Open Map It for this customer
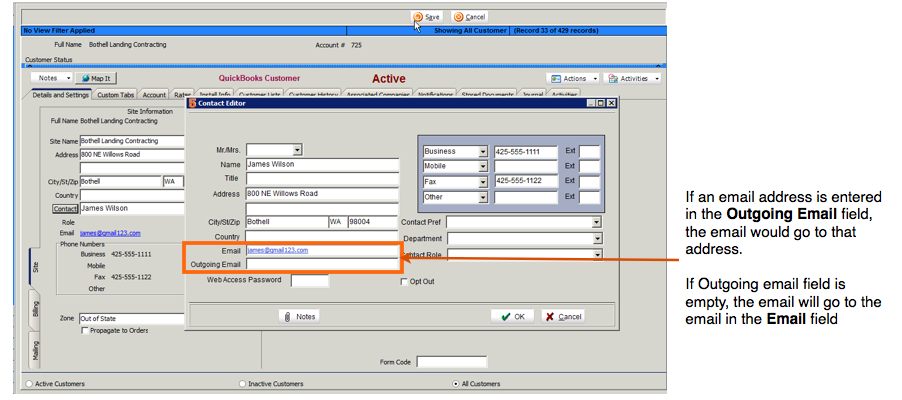902x400 pixels. click(x=97, y=78)
